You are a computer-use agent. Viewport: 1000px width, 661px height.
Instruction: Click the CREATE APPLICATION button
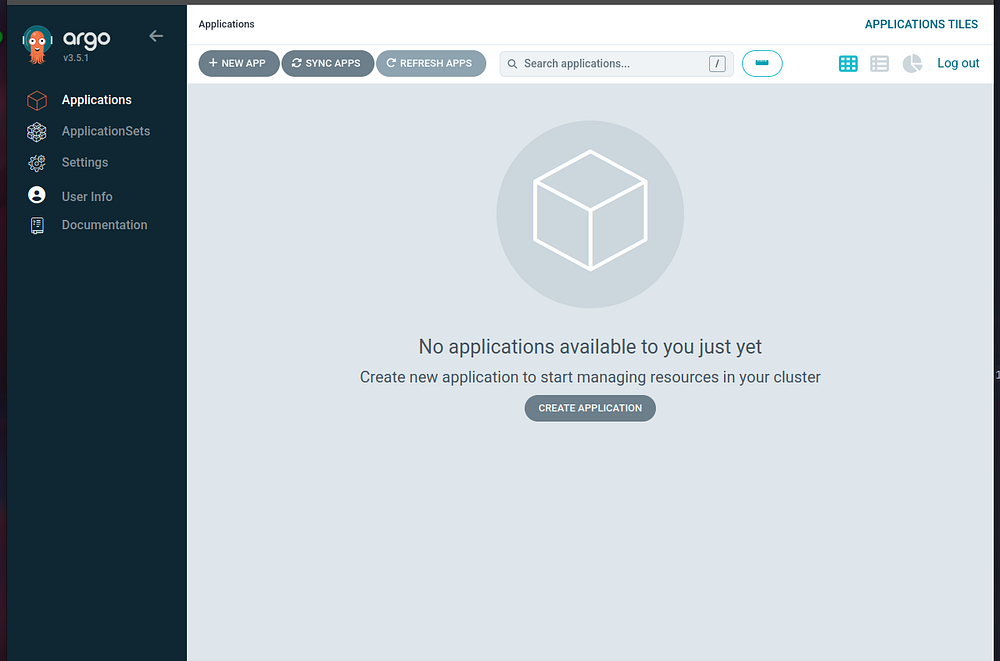tap(590, 408)
